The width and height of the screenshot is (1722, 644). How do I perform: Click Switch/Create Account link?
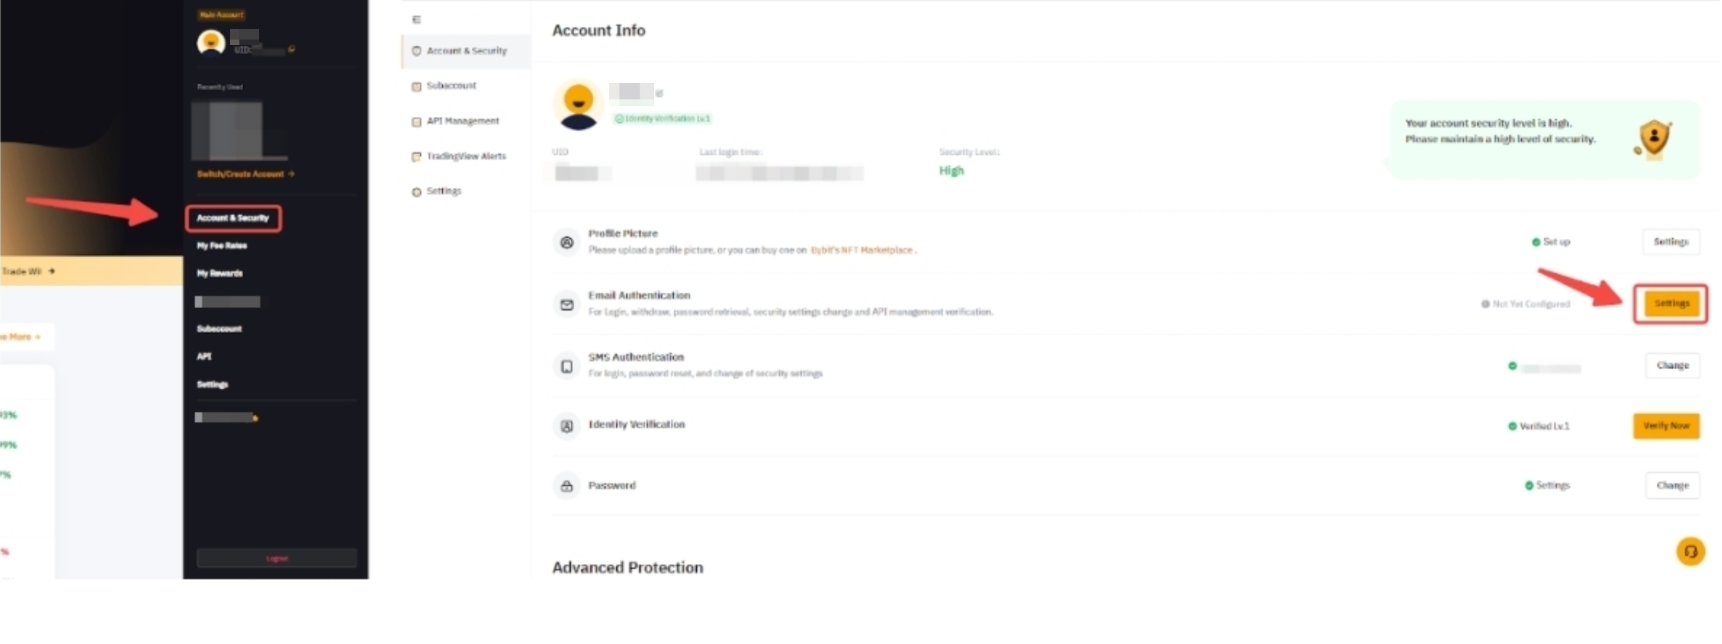tap(245, 174)
